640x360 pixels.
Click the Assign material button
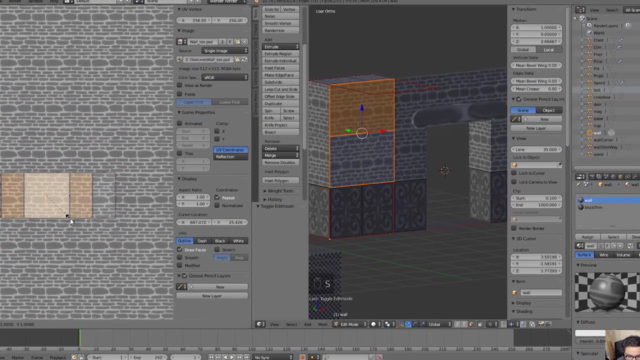point(587,237)
